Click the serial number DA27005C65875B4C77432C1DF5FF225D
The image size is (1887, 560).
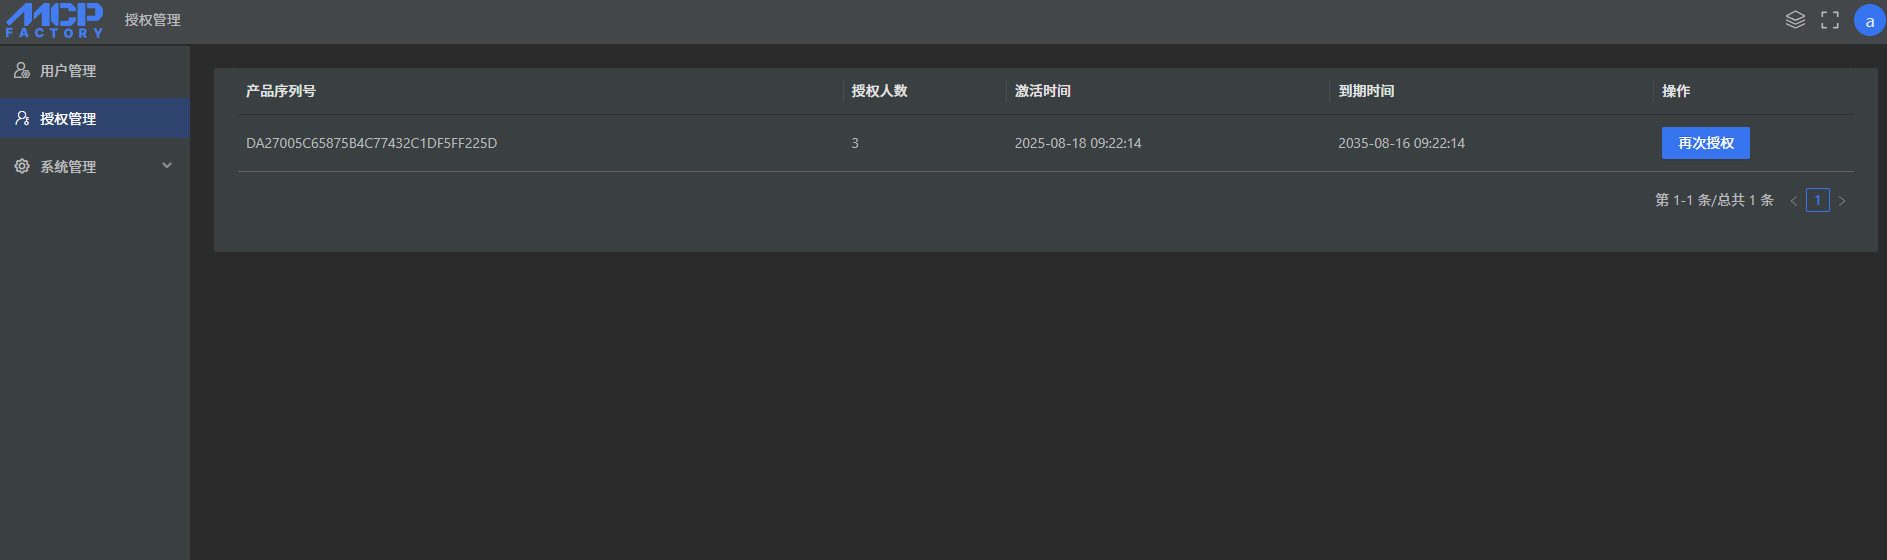(x=371, y=143)
